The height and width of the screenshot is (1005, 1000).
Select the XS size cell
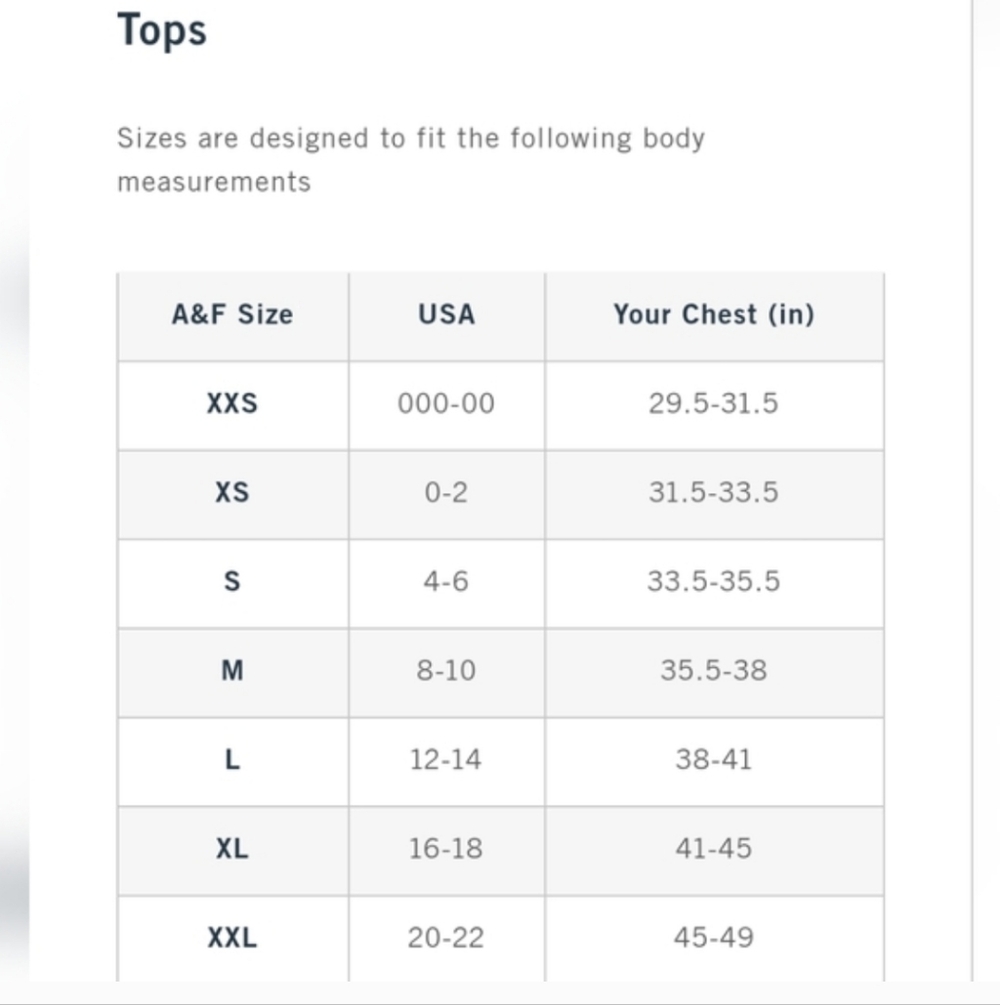pos(232,493)
